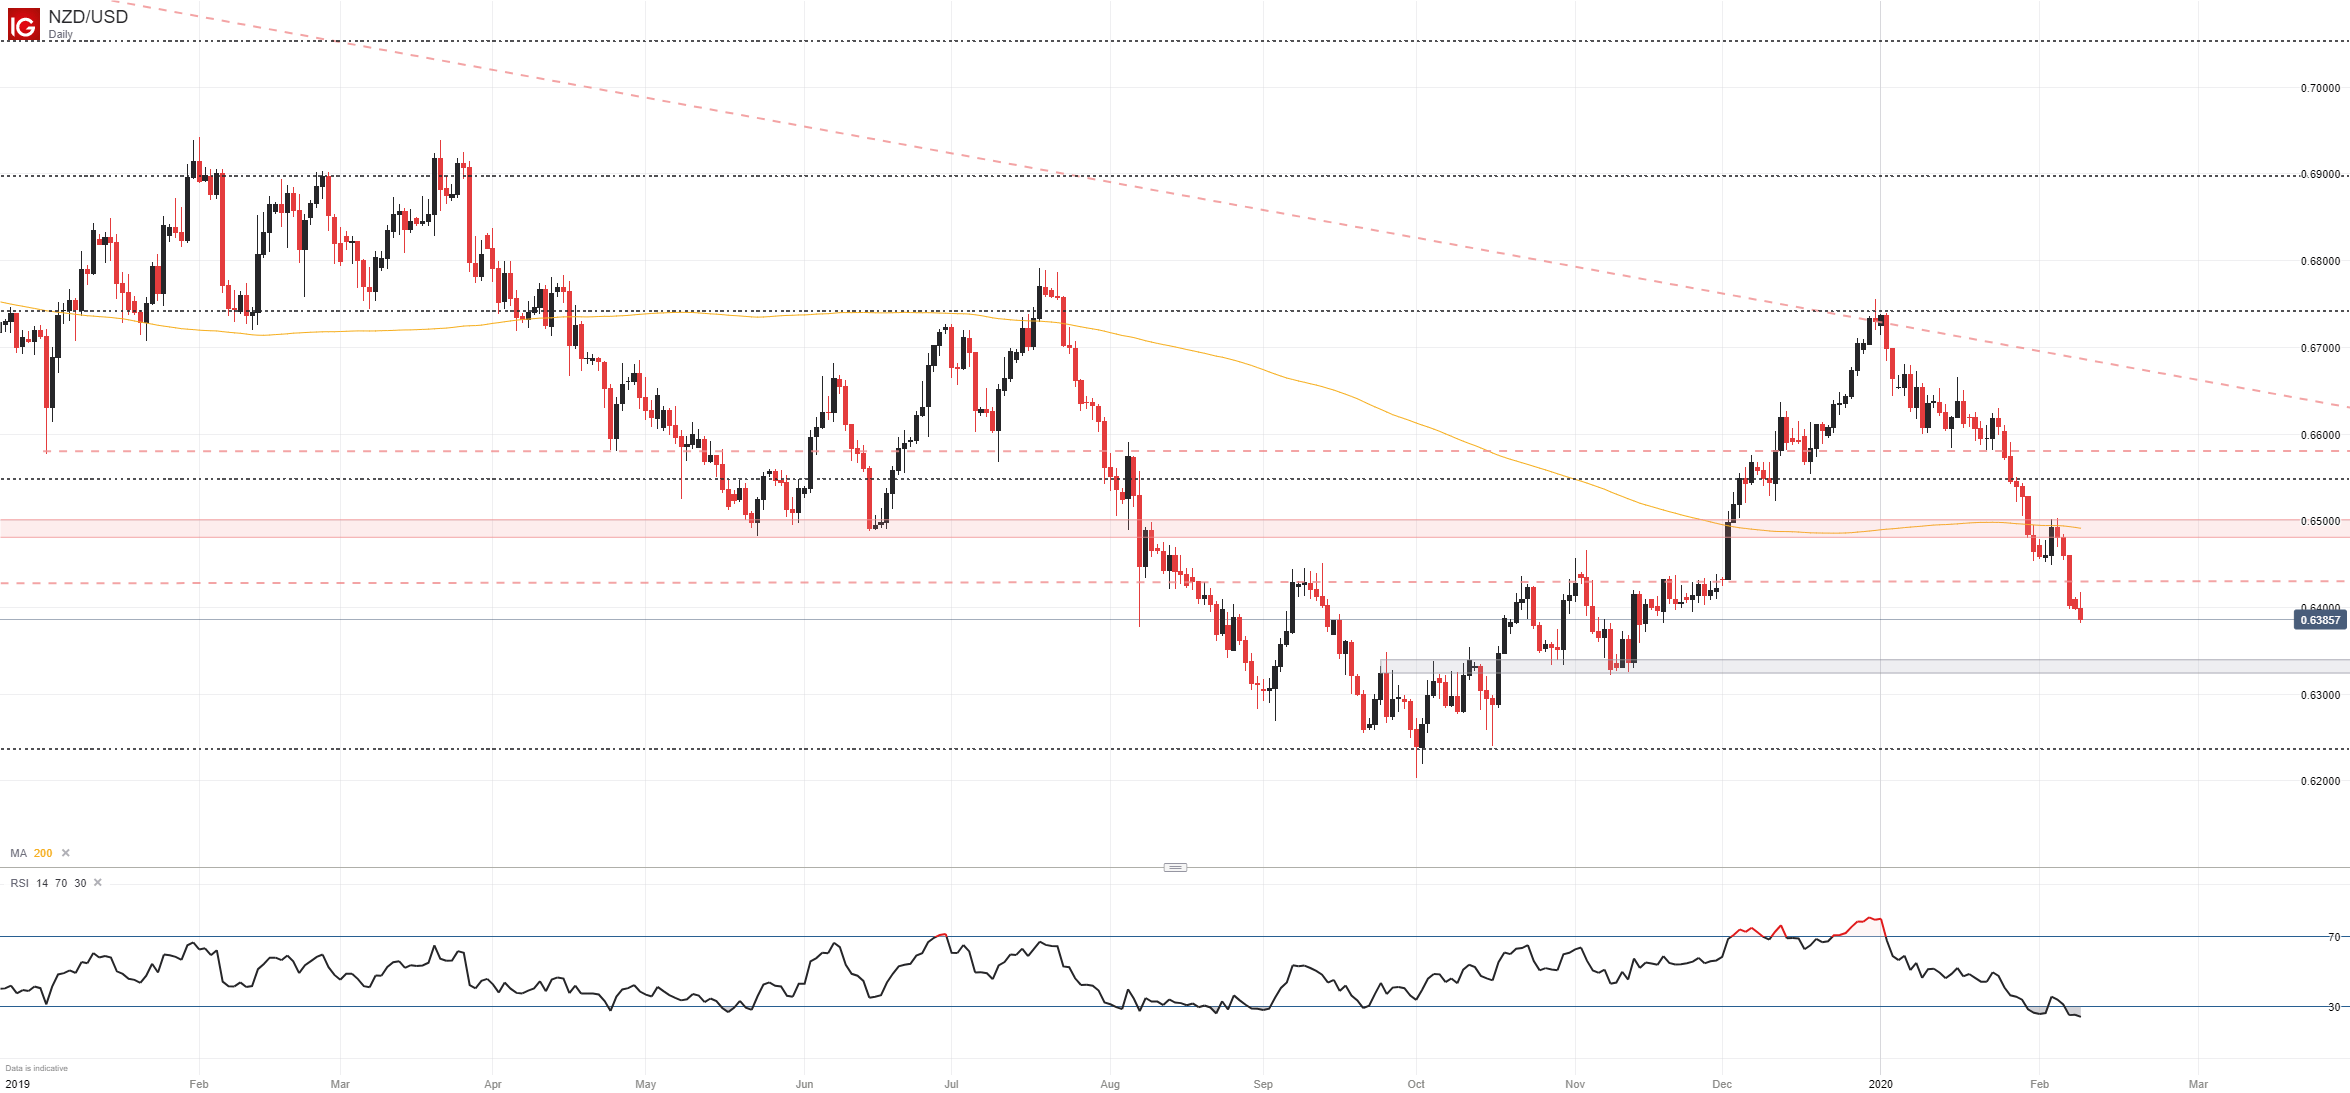This screenshot has height=1093, width=2350.
Task: Click the Data is indicative note
Action: (37, 1068)
